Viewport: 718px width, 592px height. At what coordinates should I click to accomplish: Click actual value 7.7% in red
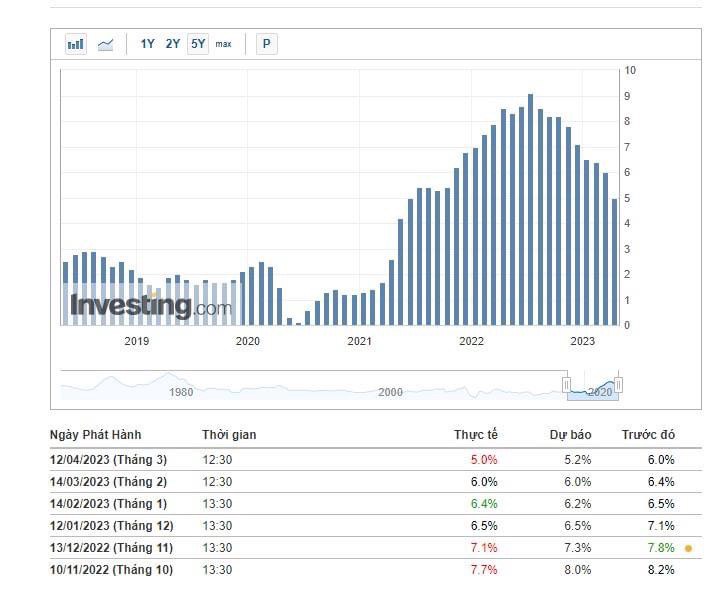click(484, 570)
